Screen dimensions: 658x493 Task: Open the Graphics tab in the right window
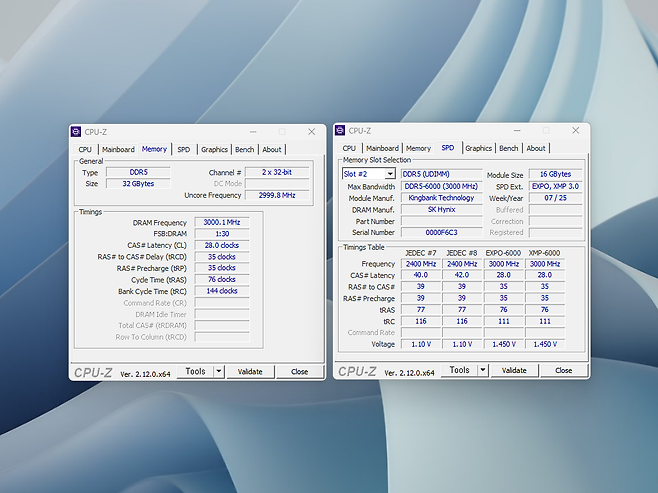point(479,149)
